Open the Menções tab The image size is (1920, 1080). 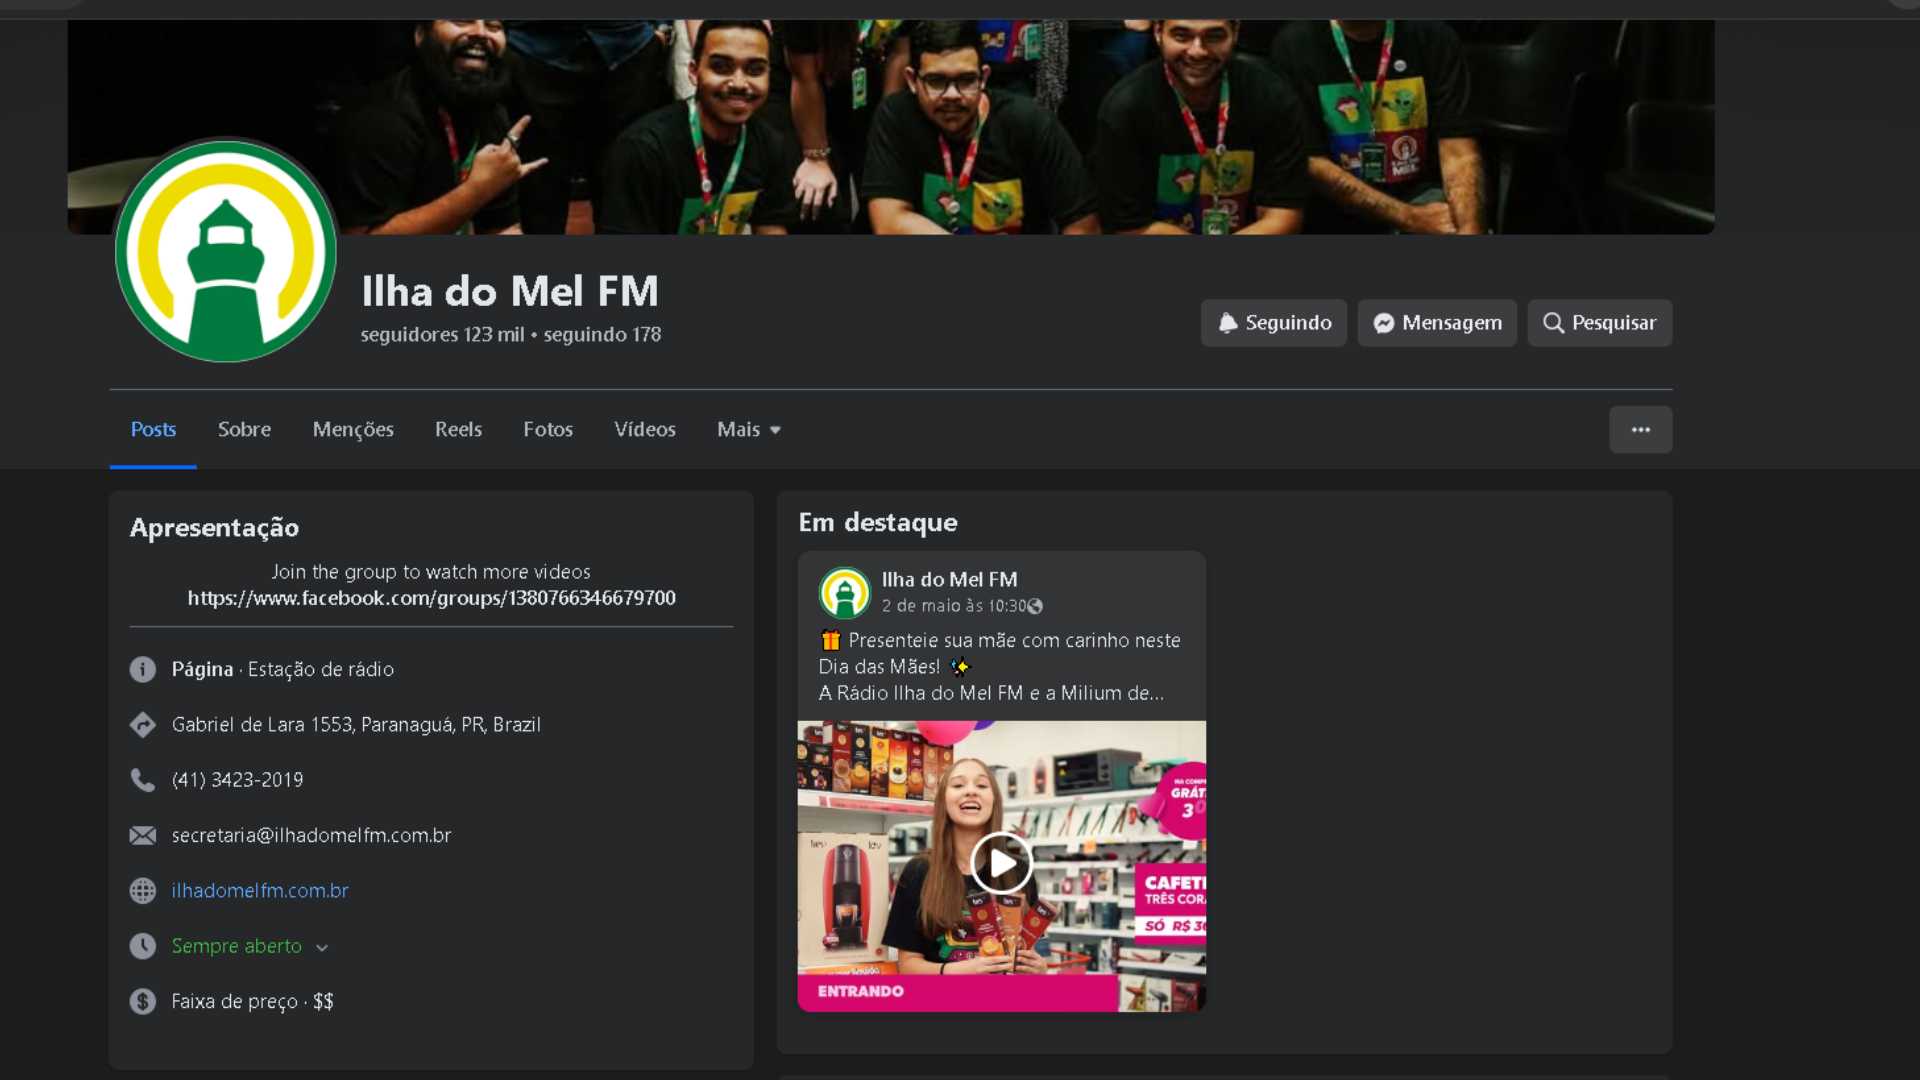(x=352, y=430)
